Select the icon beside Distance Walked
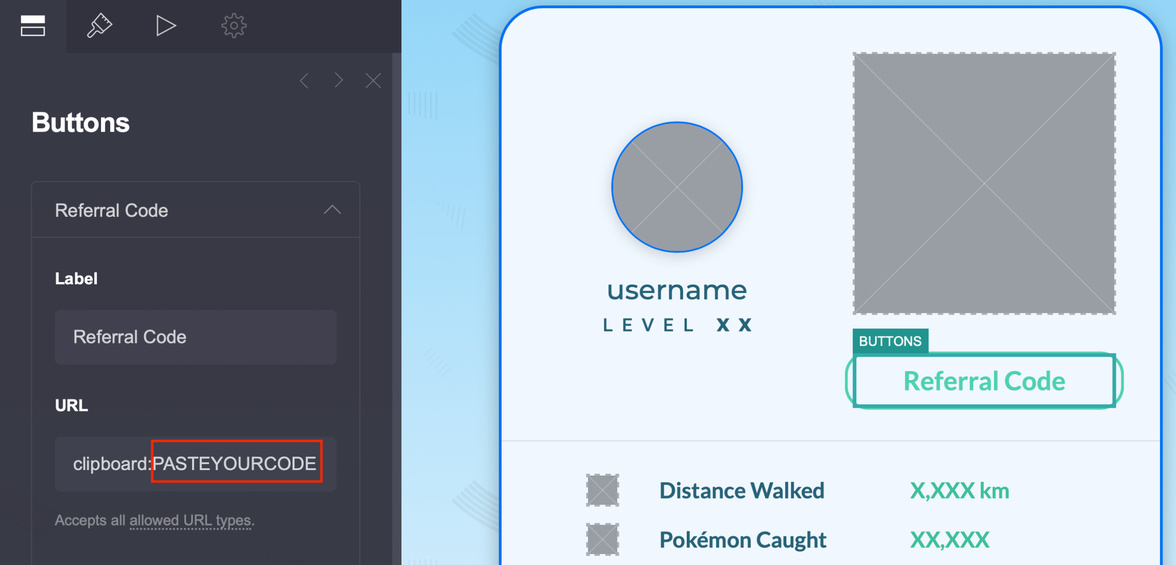Image resolution: width=1176 pixels, height=565 pixels. 602,491
